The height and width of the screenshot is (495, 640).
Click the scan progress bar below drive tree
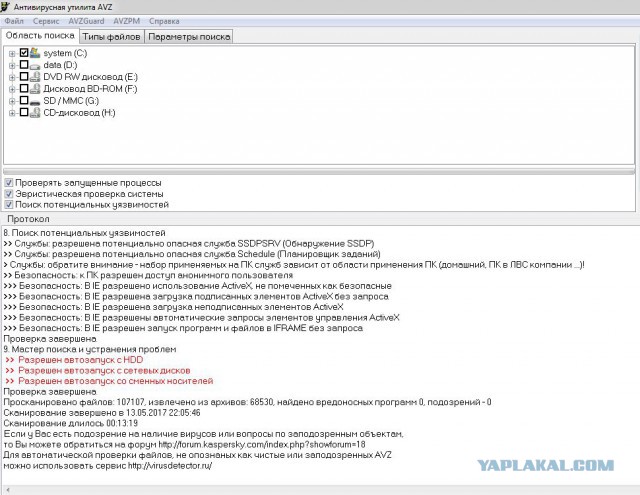[319, 171]
